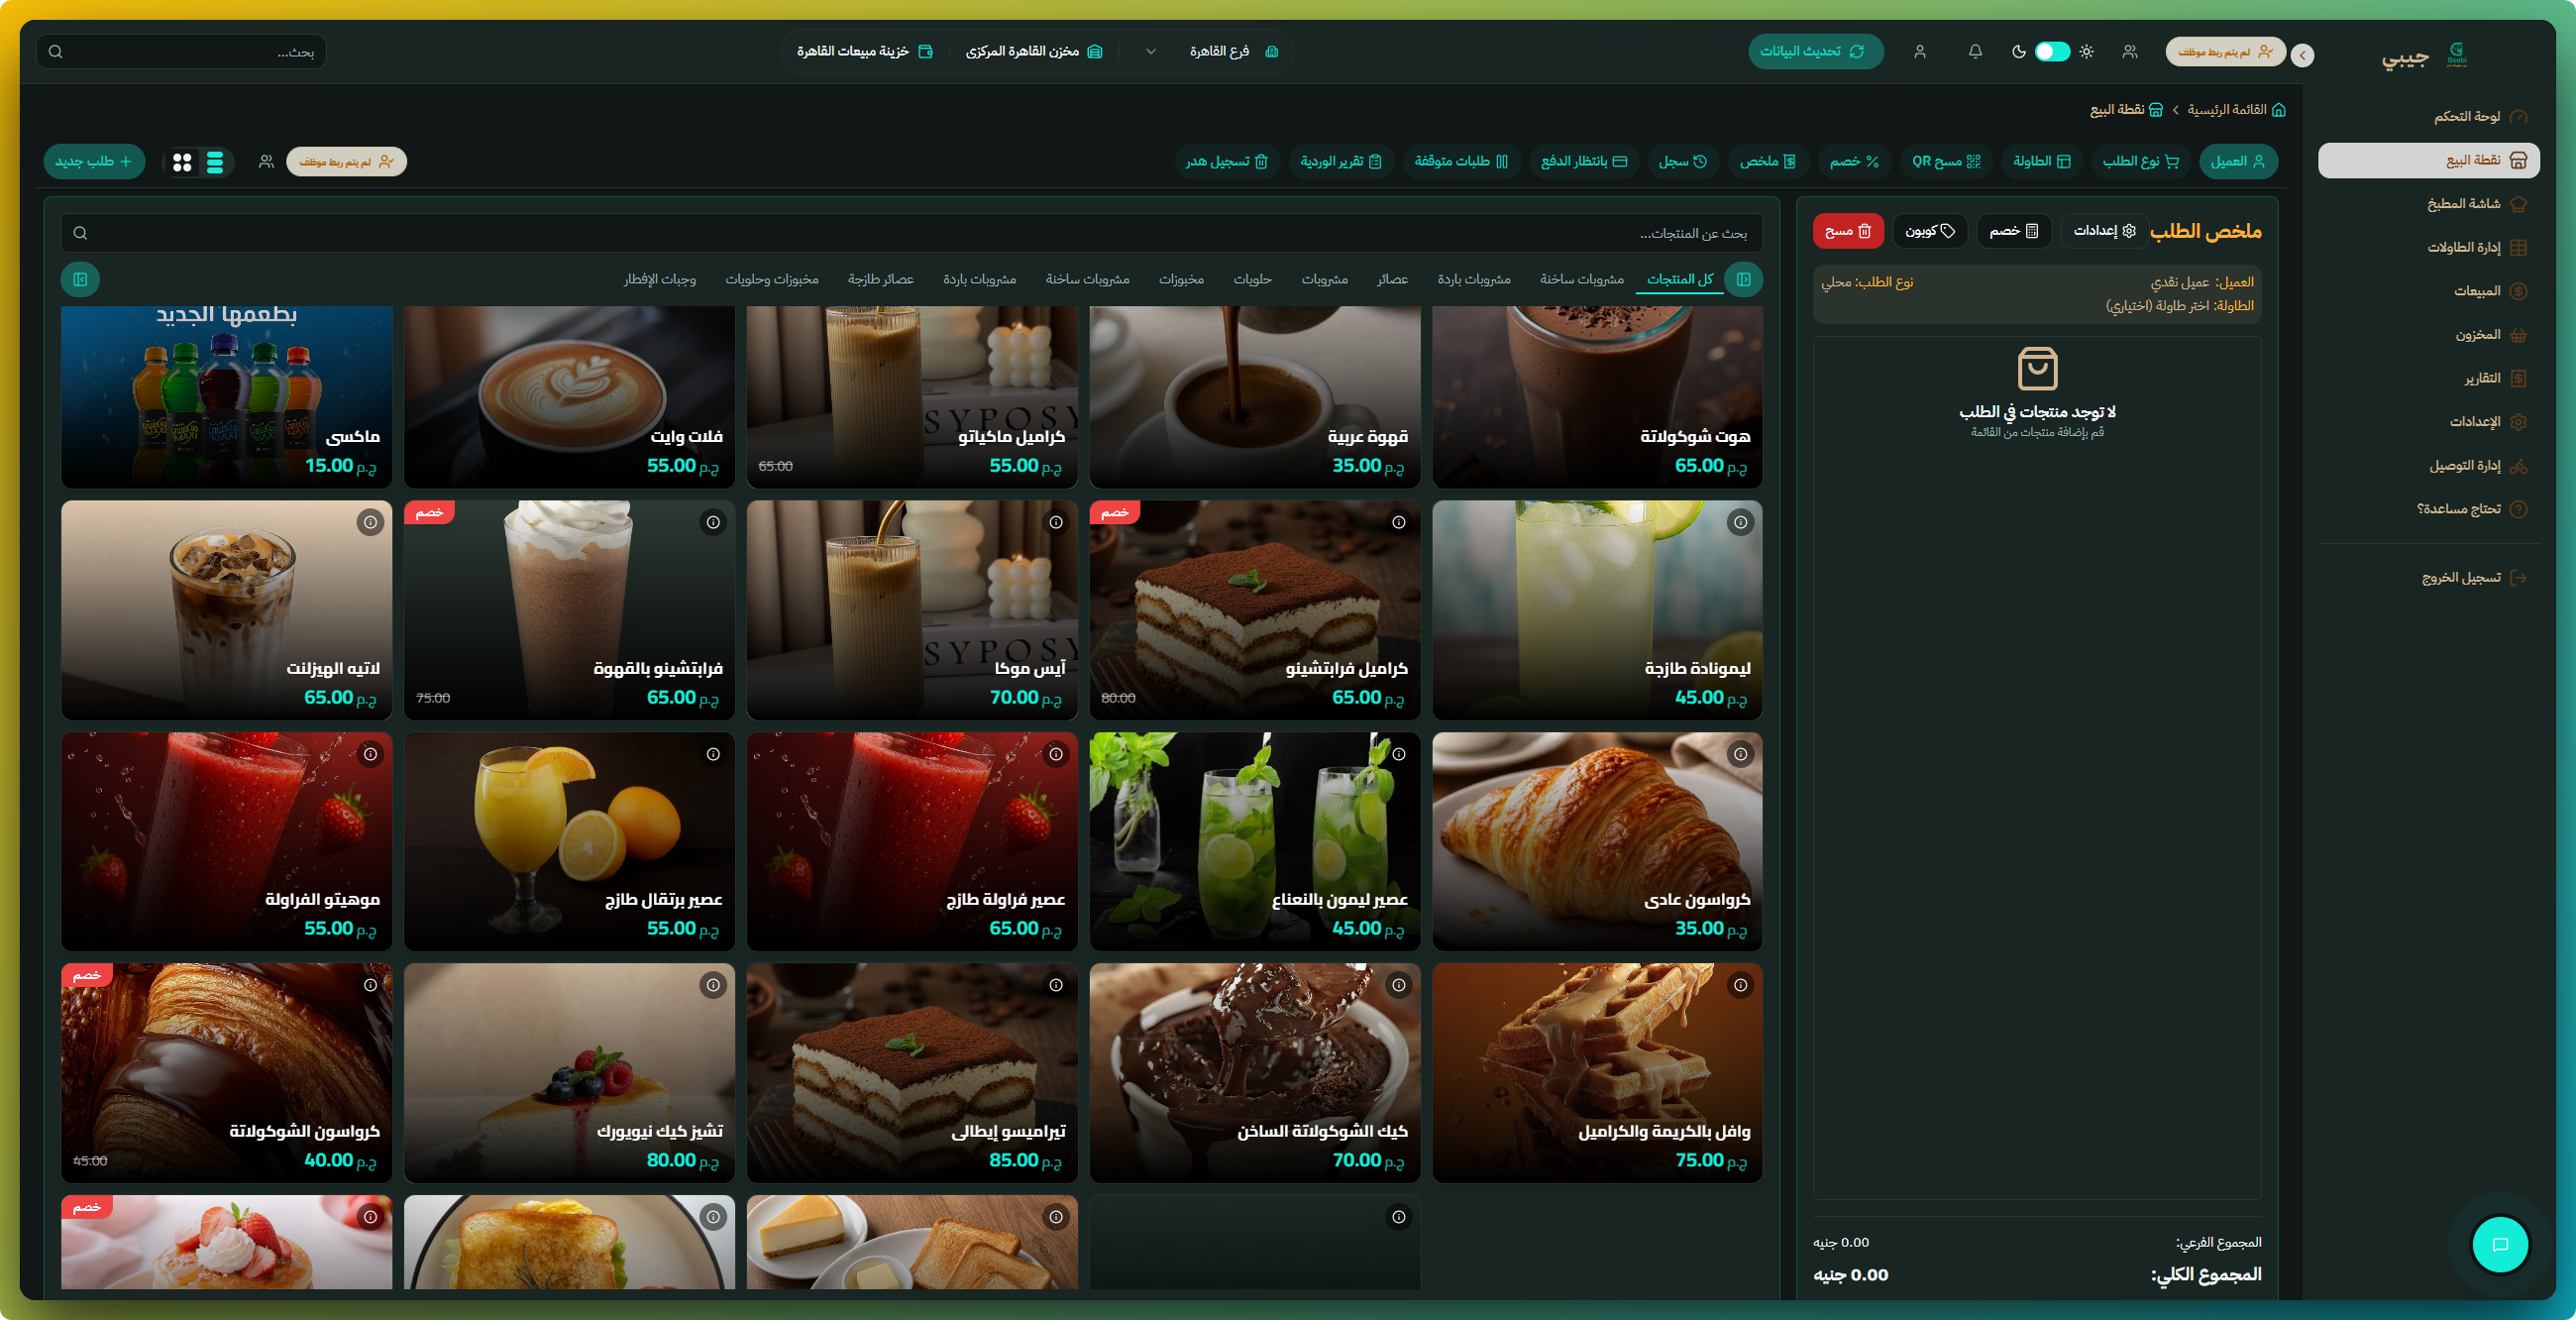Open مخزن القاهرة المركزي warehouse selector
Image resolution: width=2576 pixels, height=1320 pixels.
tap(1034, 51)
